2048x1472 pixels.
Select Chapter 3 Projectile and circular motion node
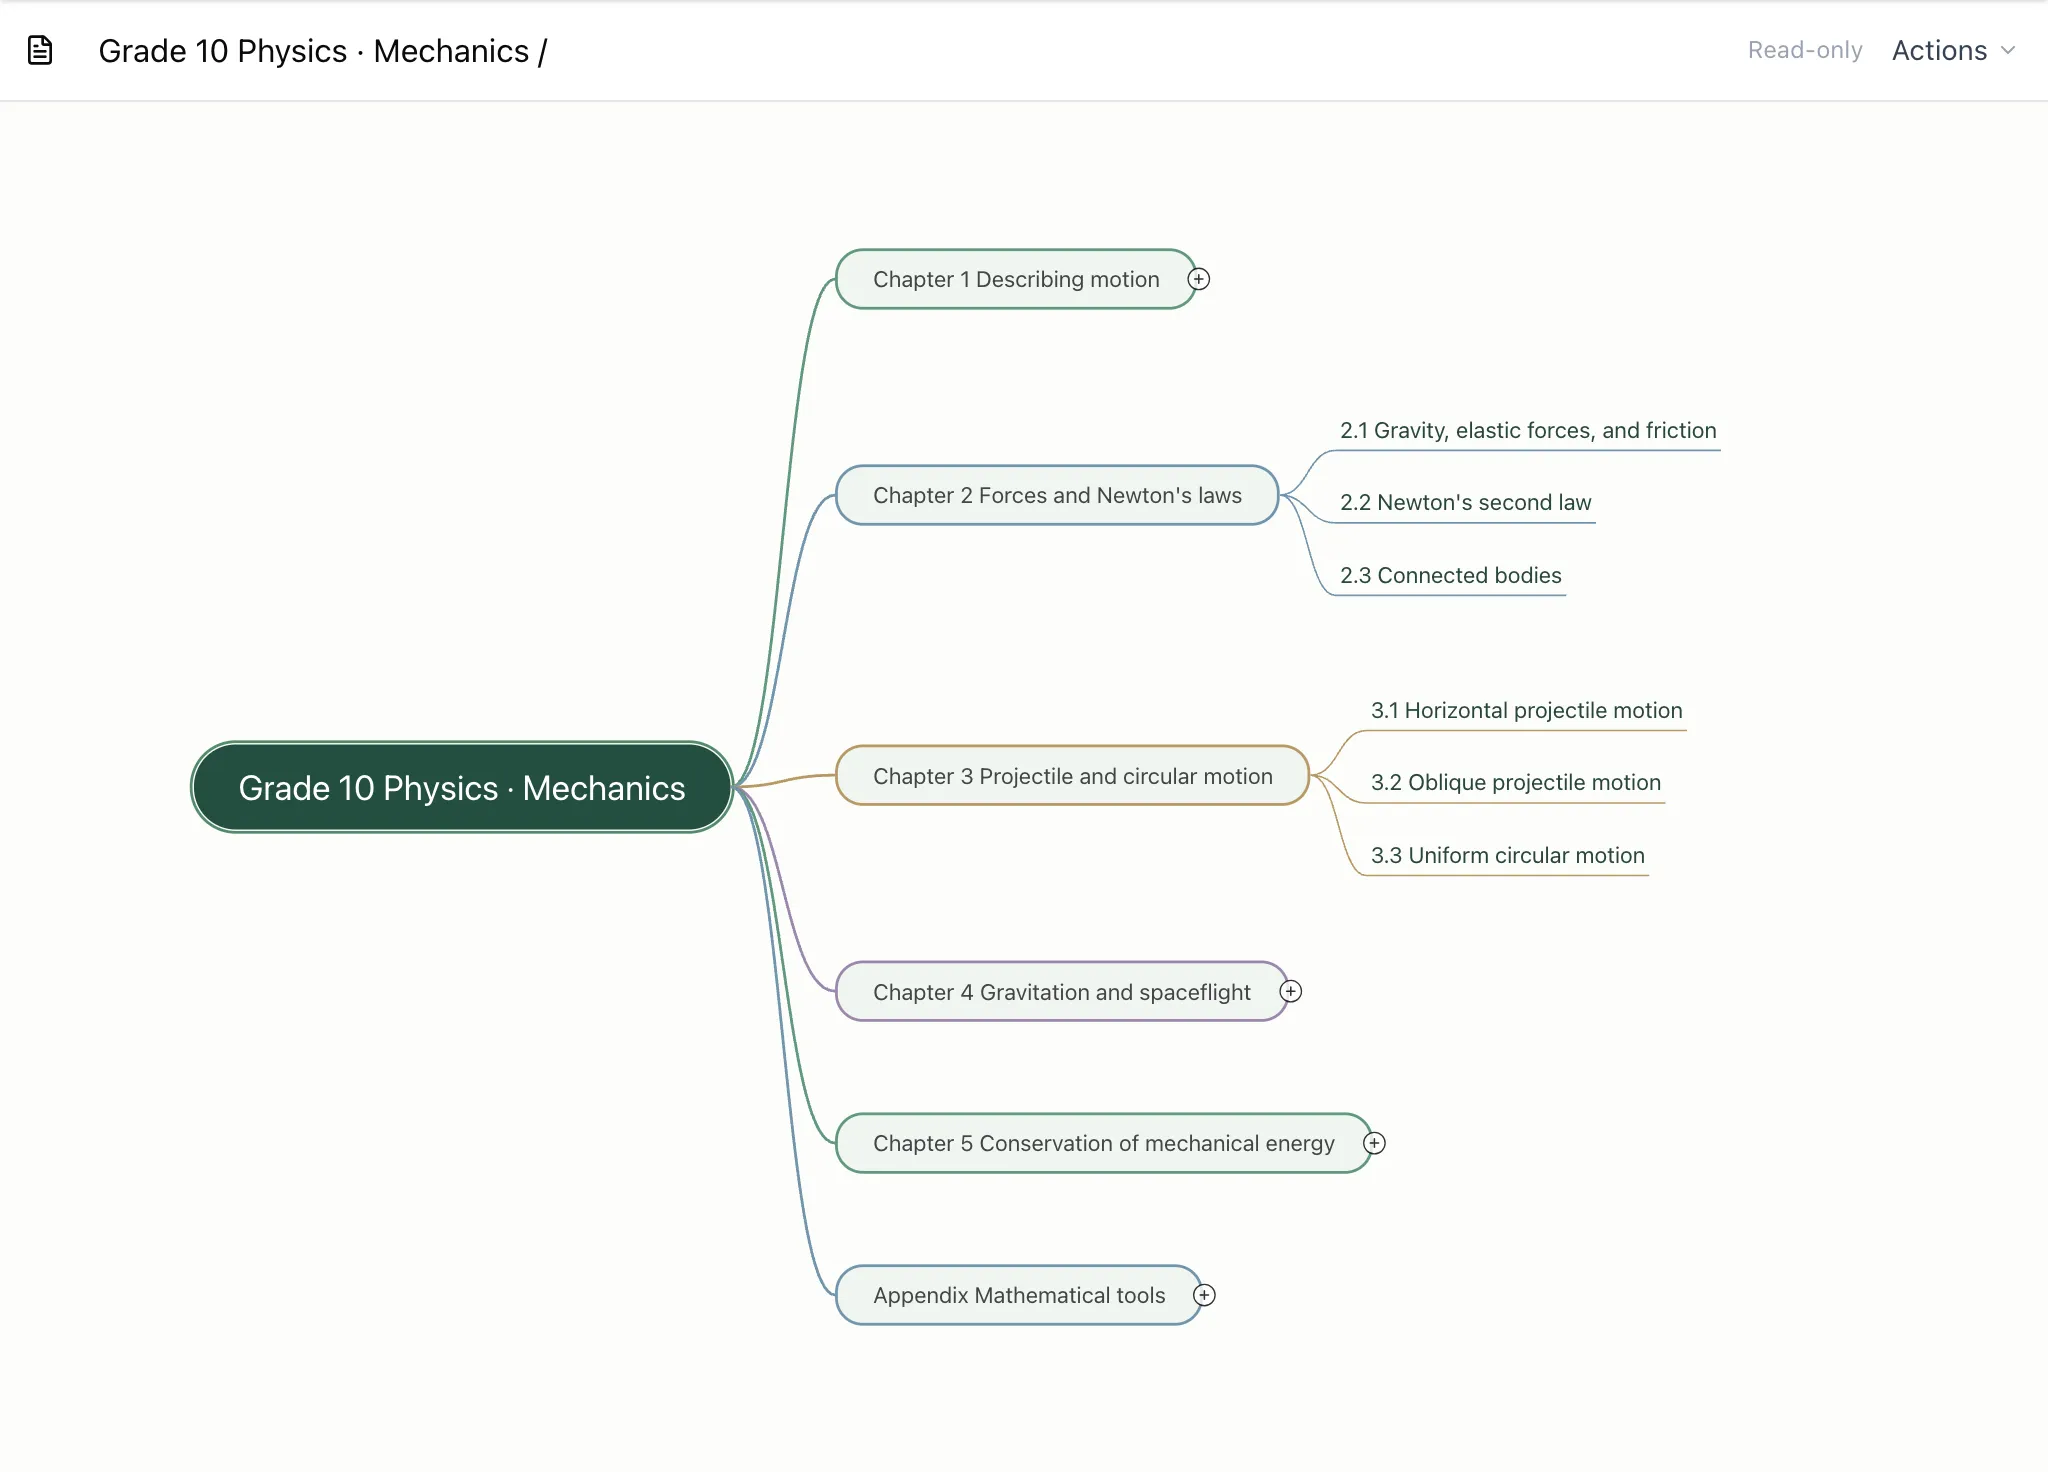tap(1073, 775)
